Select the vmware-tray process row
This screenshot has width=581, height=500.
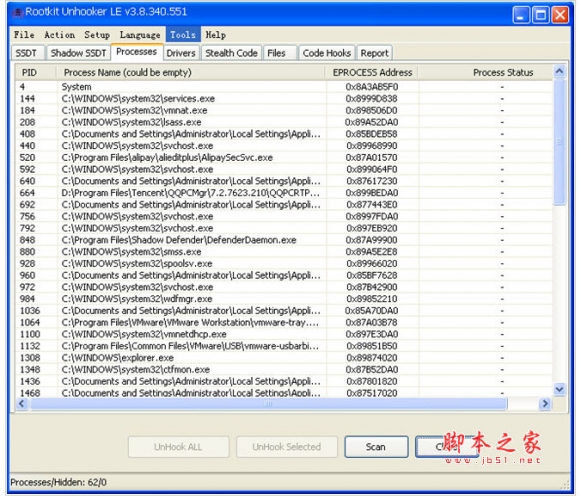tap(284, 322)
